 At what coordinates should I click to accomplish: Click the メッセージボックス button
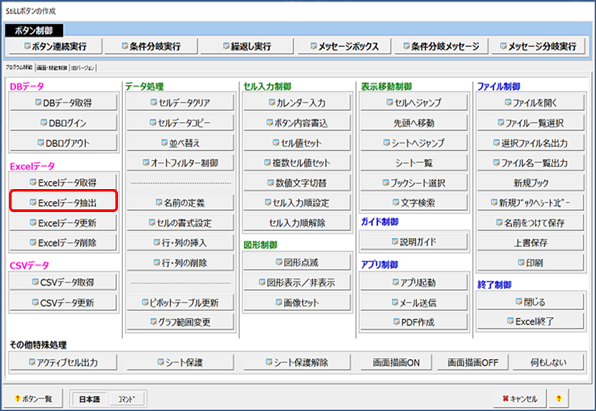pos(344,46)
